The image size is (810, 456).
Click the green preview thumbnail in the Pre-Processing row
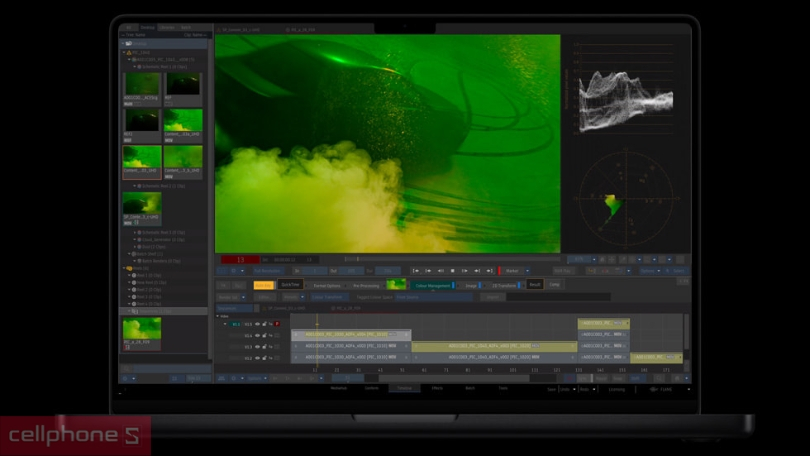click(396, 285)
